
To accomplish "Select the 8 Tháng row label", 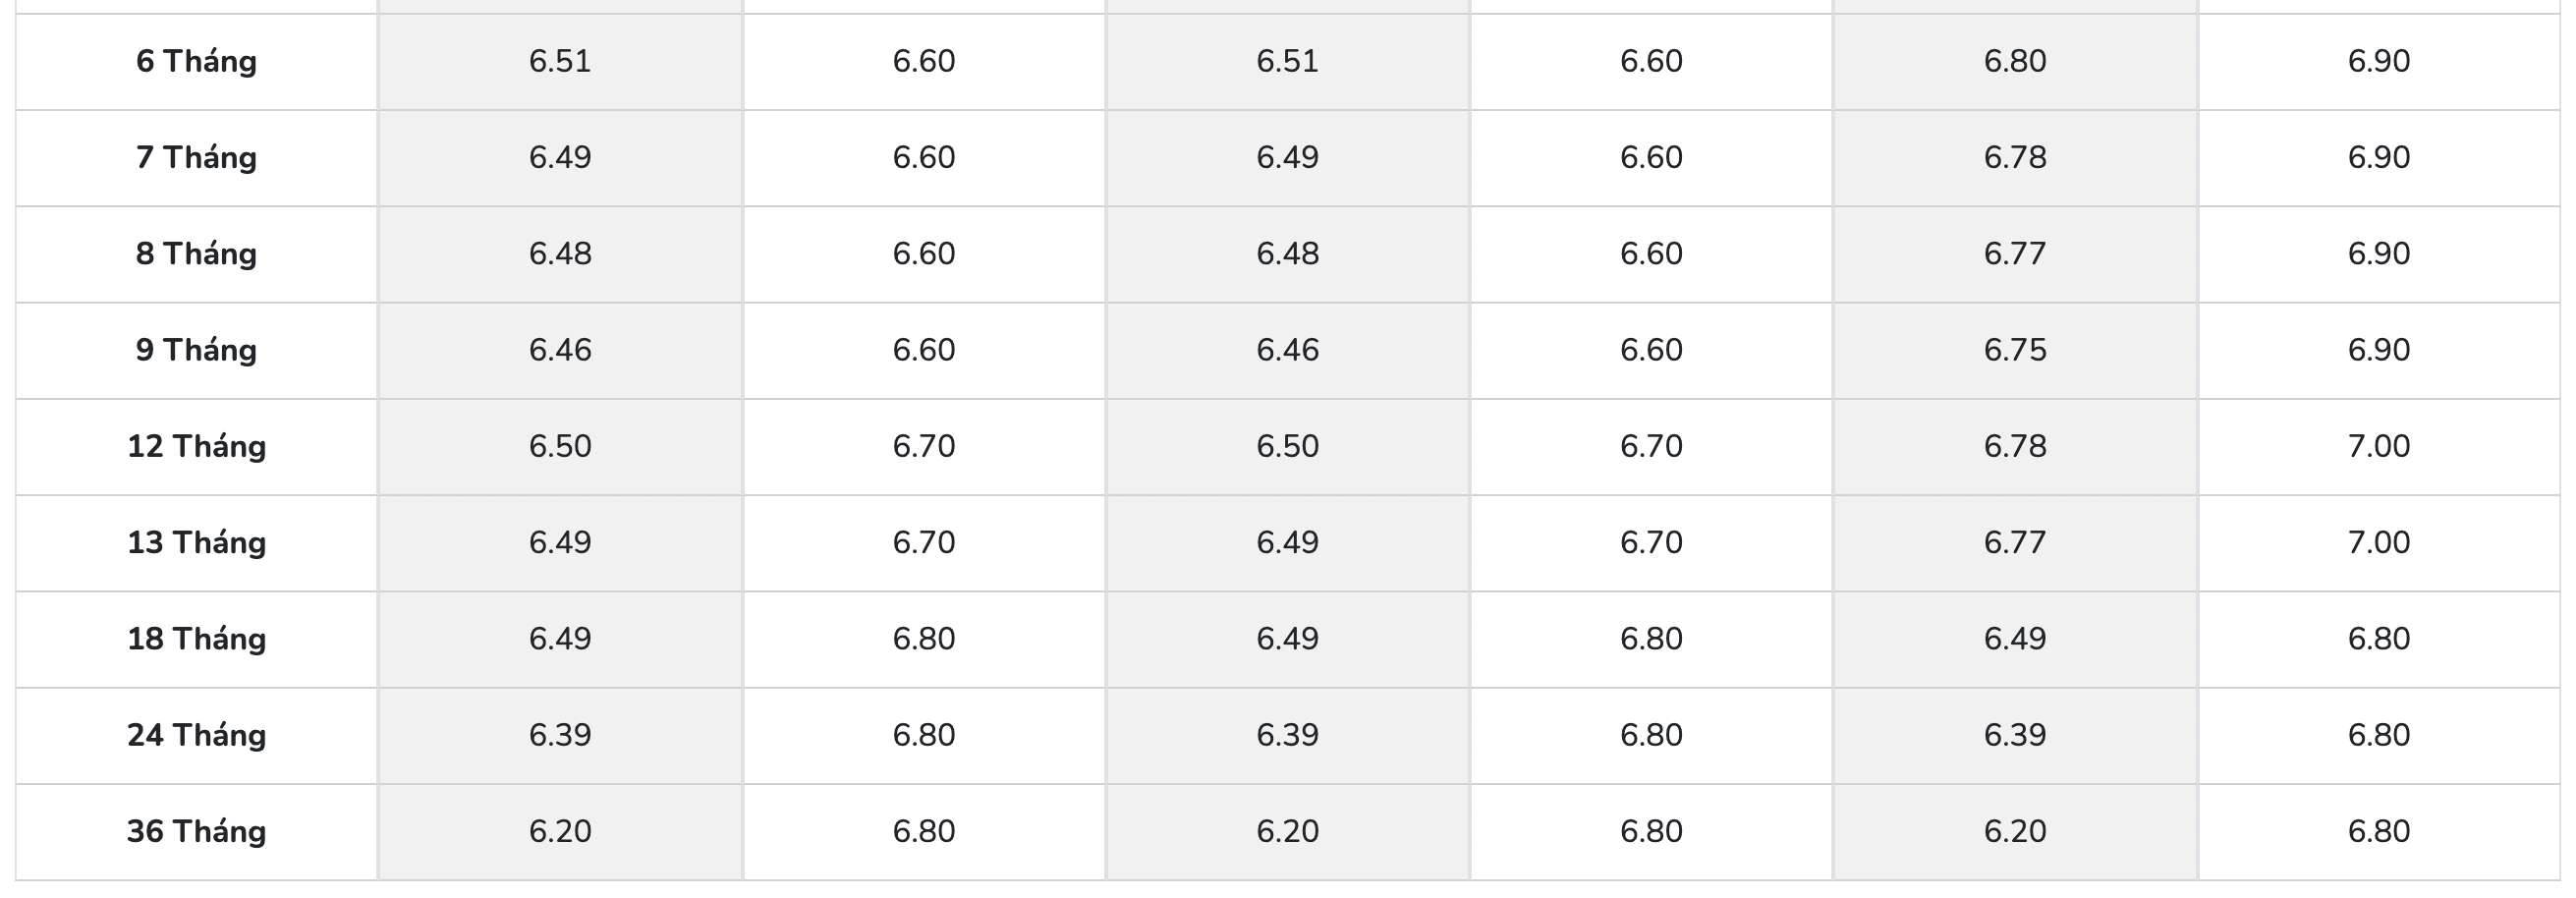I will 196,253.
